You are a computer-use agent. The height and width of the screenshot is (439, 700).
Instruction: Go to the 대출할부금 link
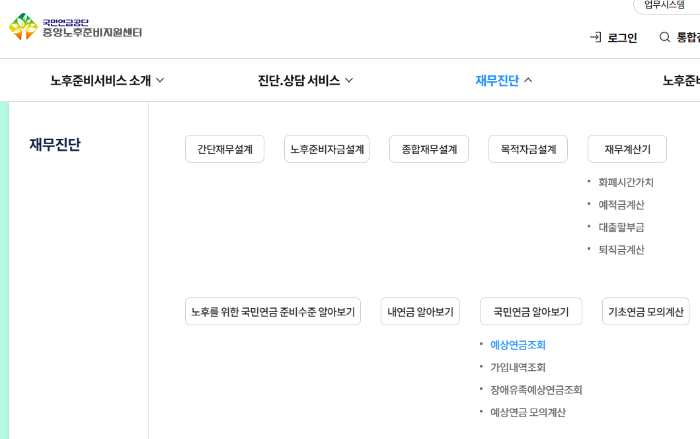pos(621,227)
